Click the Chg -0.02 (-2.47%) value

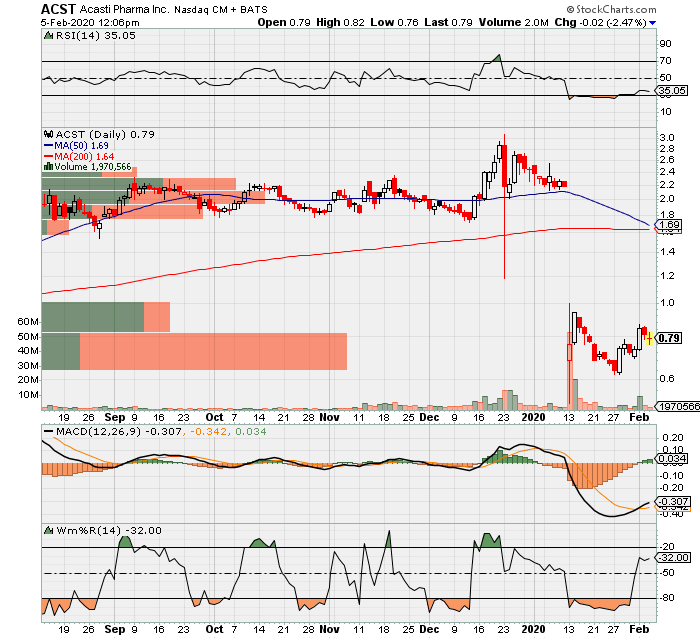(600, 22)
